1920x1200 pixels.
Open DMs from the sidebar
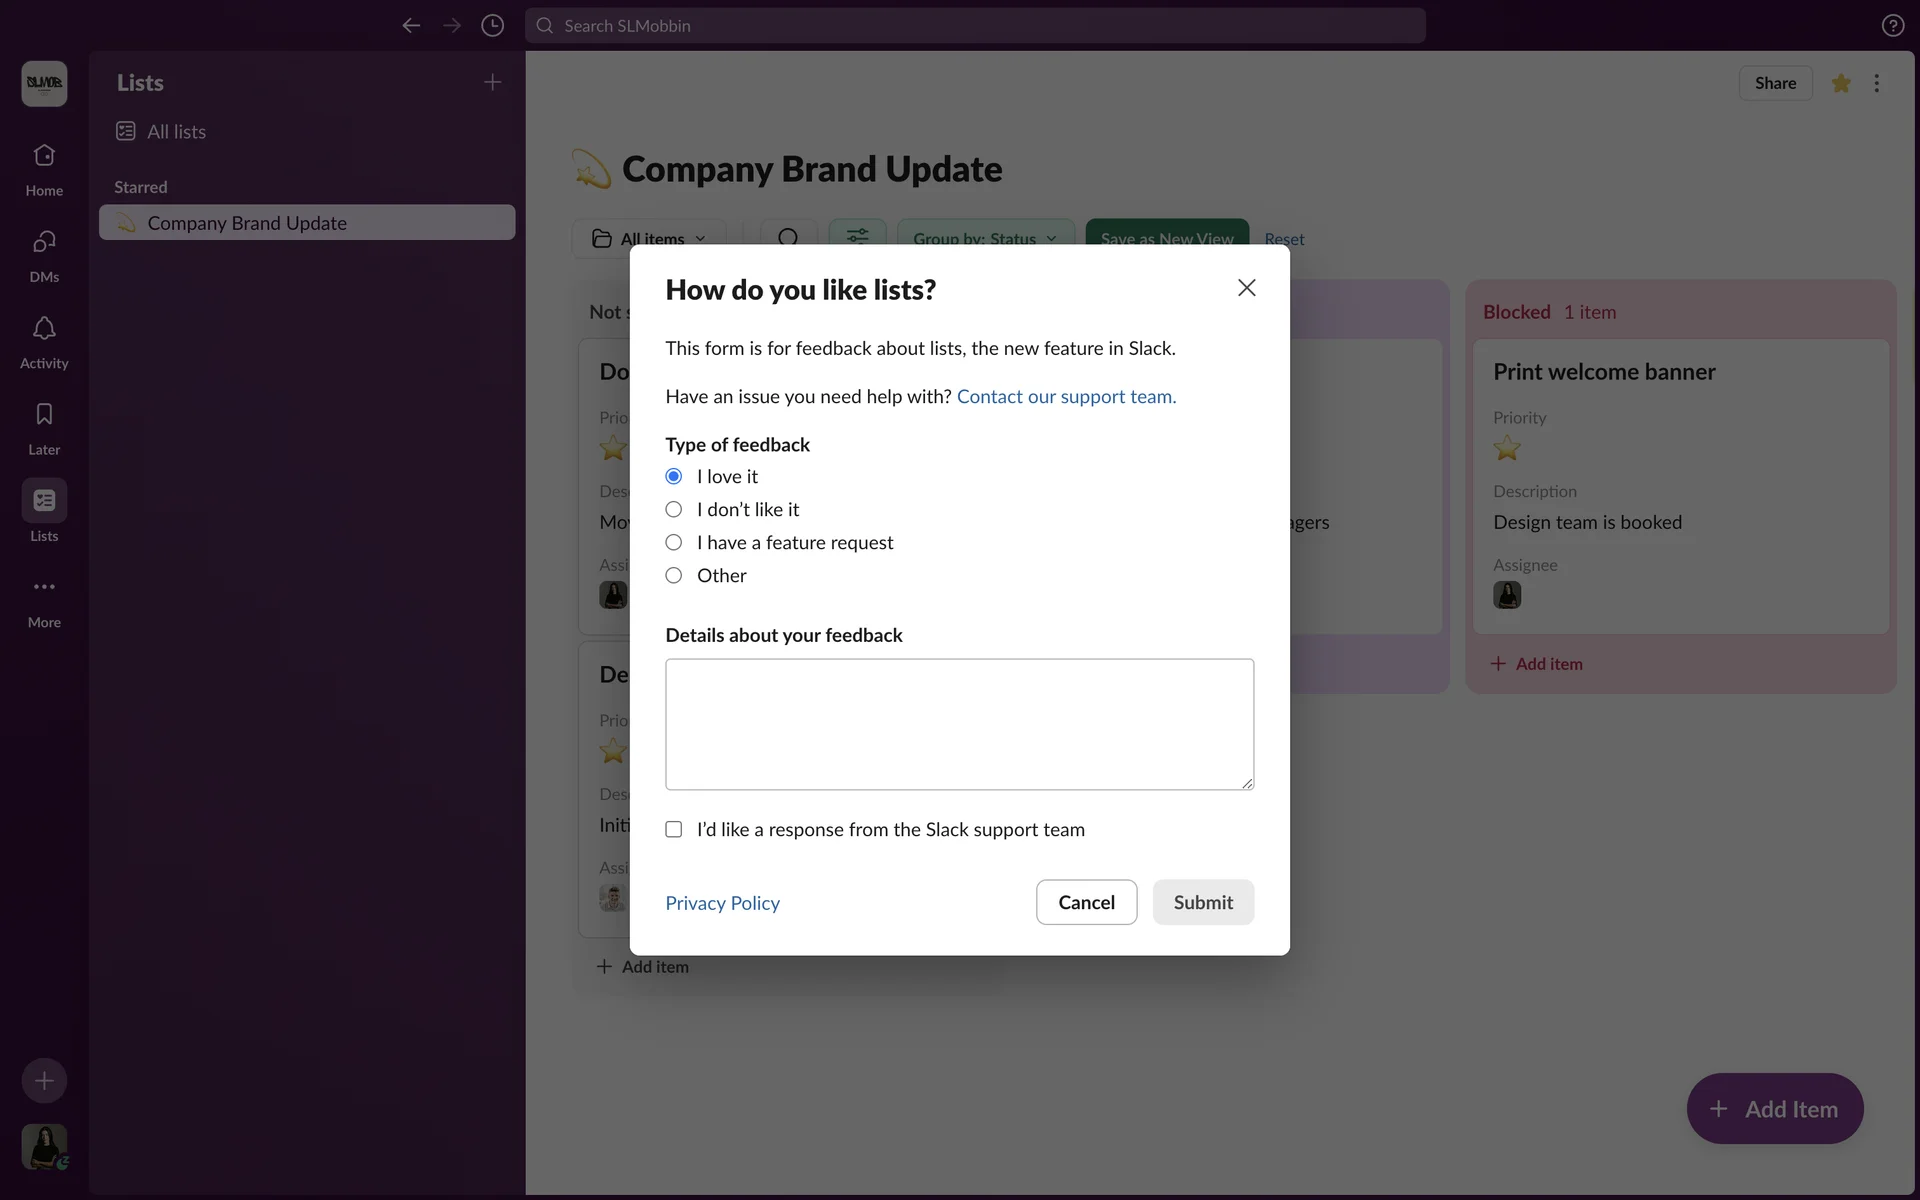(44, 242)
